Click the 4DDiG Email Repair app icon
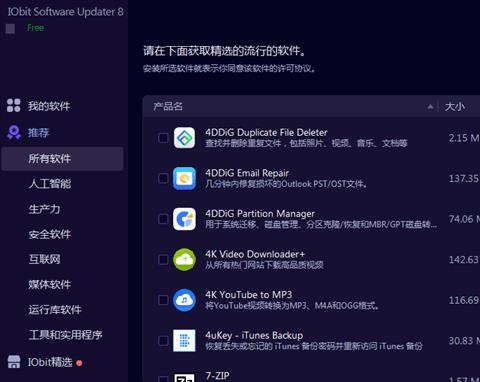This screenshot has width=480, height=382. point(184,178)
